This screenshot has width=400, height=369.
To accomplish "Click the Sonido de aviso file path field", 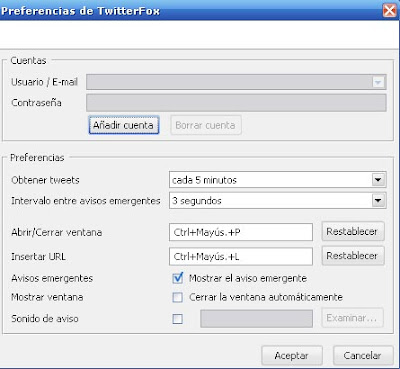I will [x=256, y=318].
